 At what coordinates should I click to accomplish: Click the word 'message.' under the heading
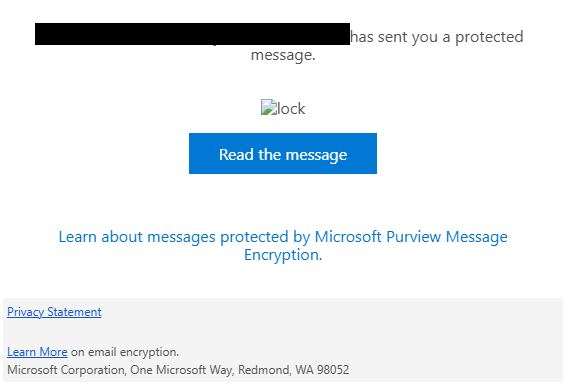(283, 55)
